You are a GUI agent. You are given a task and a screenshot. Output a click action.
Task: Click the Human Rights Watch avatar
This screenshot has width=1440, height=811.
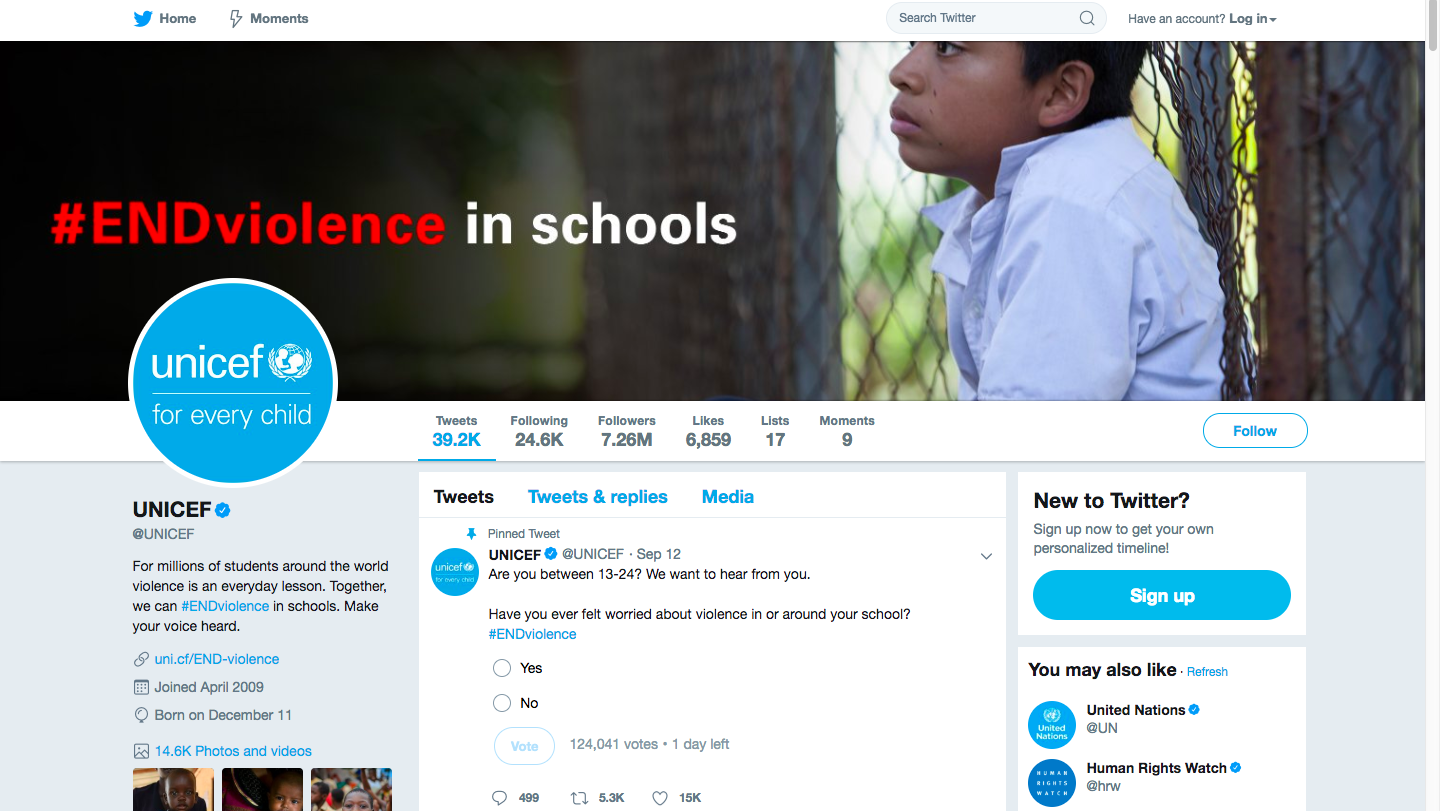point(1052,783)
